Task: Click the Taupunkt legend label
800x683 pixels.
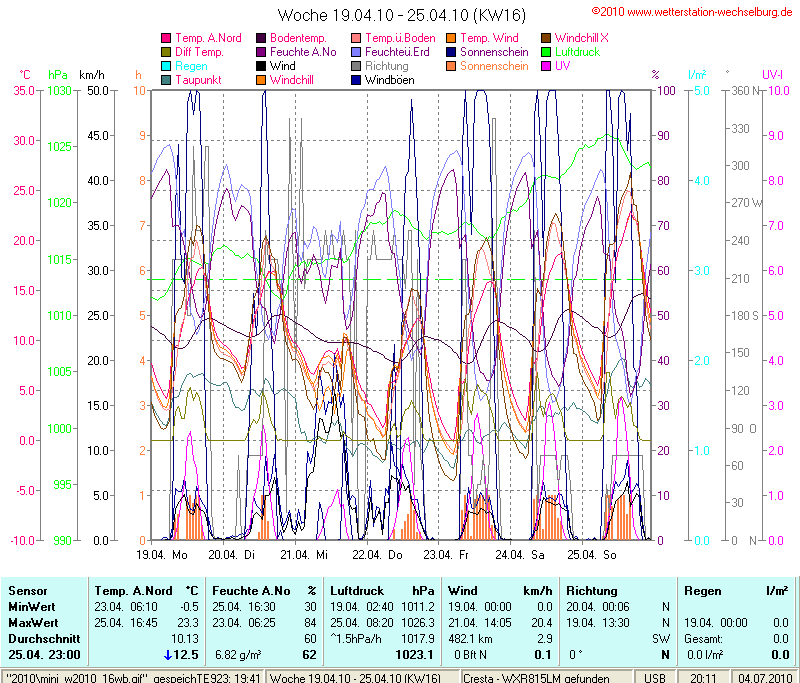Action: pyautogui.click(x=198, y=80)
